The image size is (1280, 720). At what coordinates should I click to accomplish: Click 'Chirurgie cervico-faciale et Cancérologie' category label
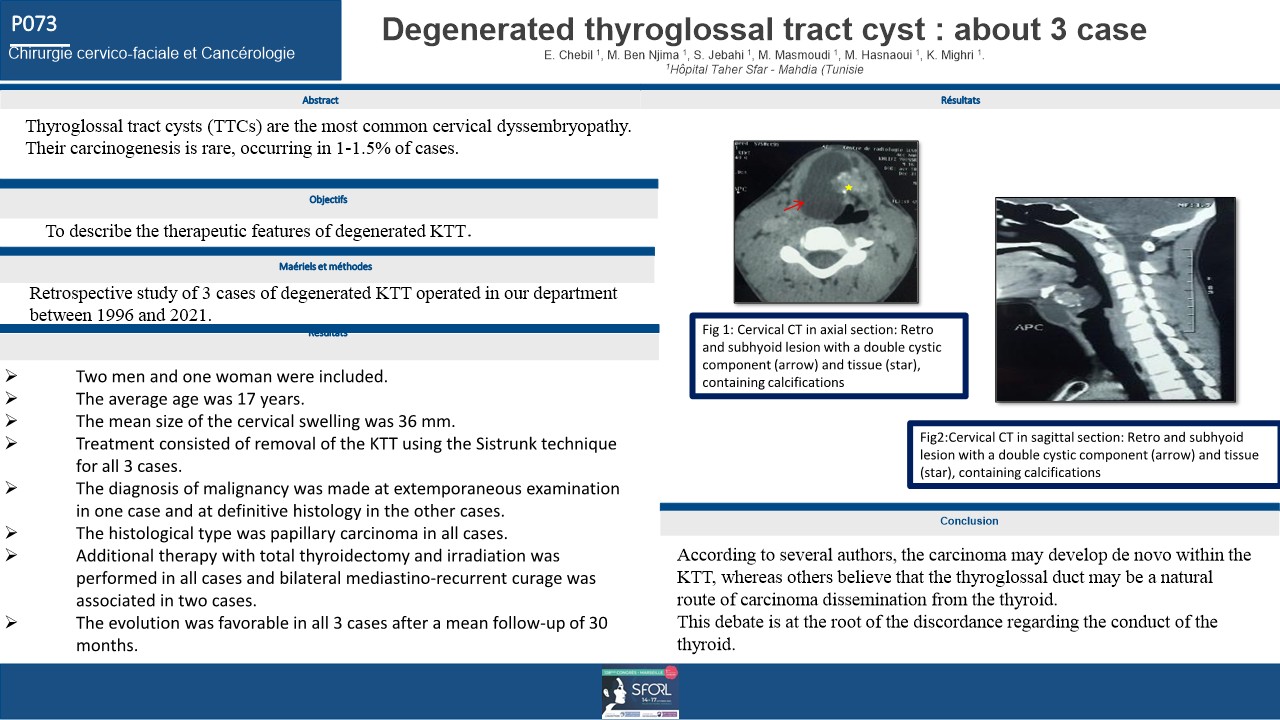pos(152,54)
